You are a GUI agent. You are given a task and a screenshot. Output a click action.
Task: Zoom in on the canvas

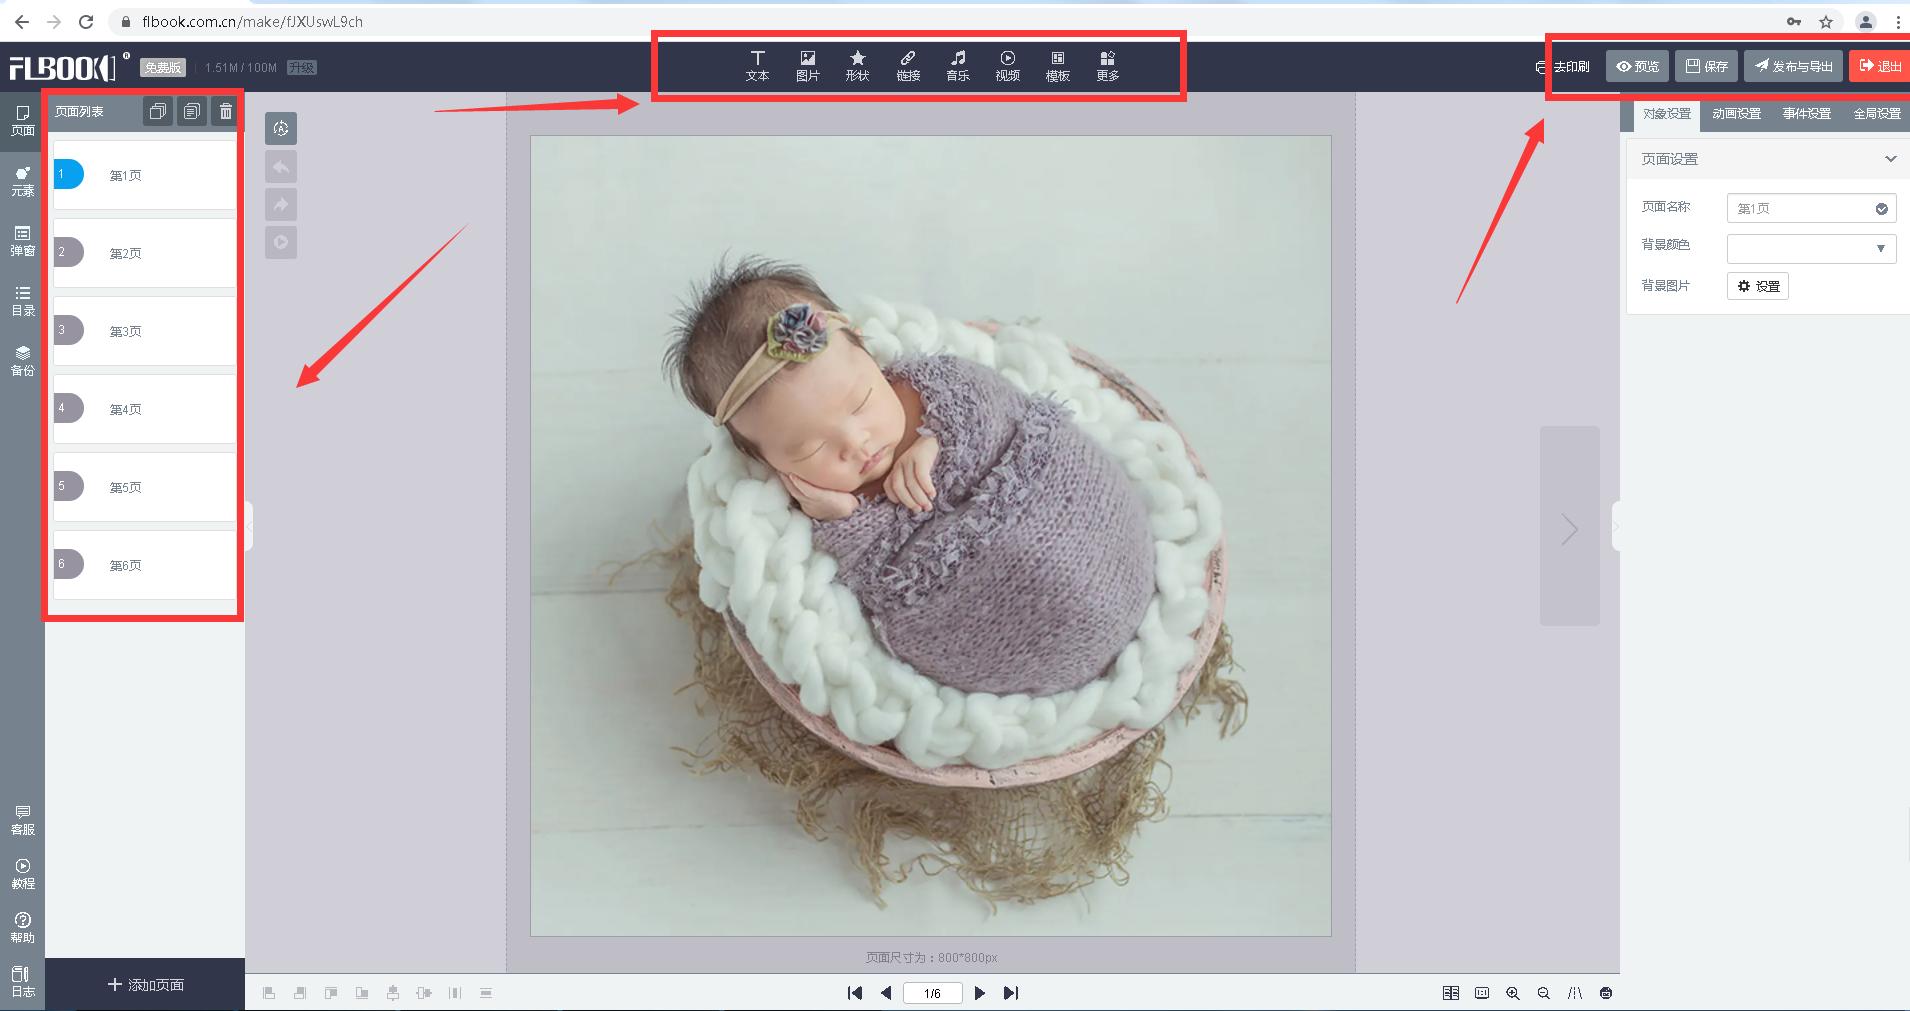pos(1513,993)
